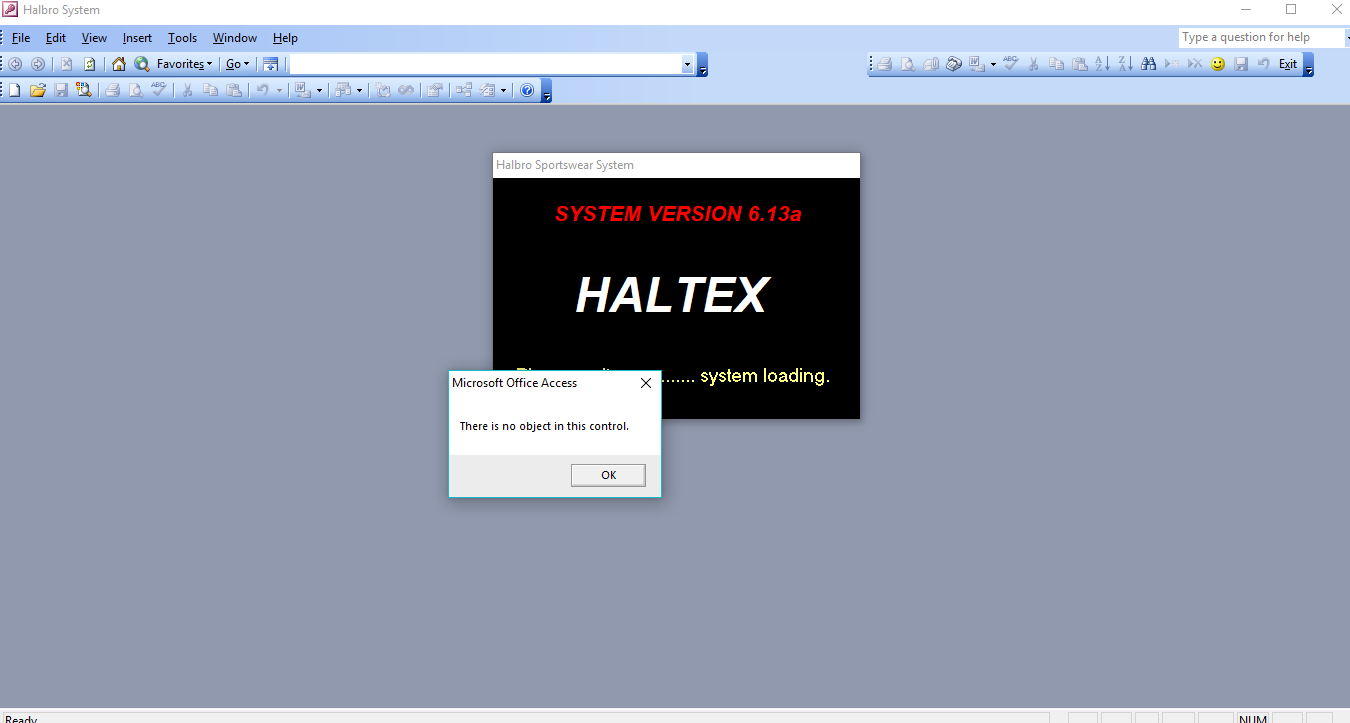This screenshot has height=723, width=1350.
Task: Click 'There is no object in this control.' message
Action: pos(544,426)
